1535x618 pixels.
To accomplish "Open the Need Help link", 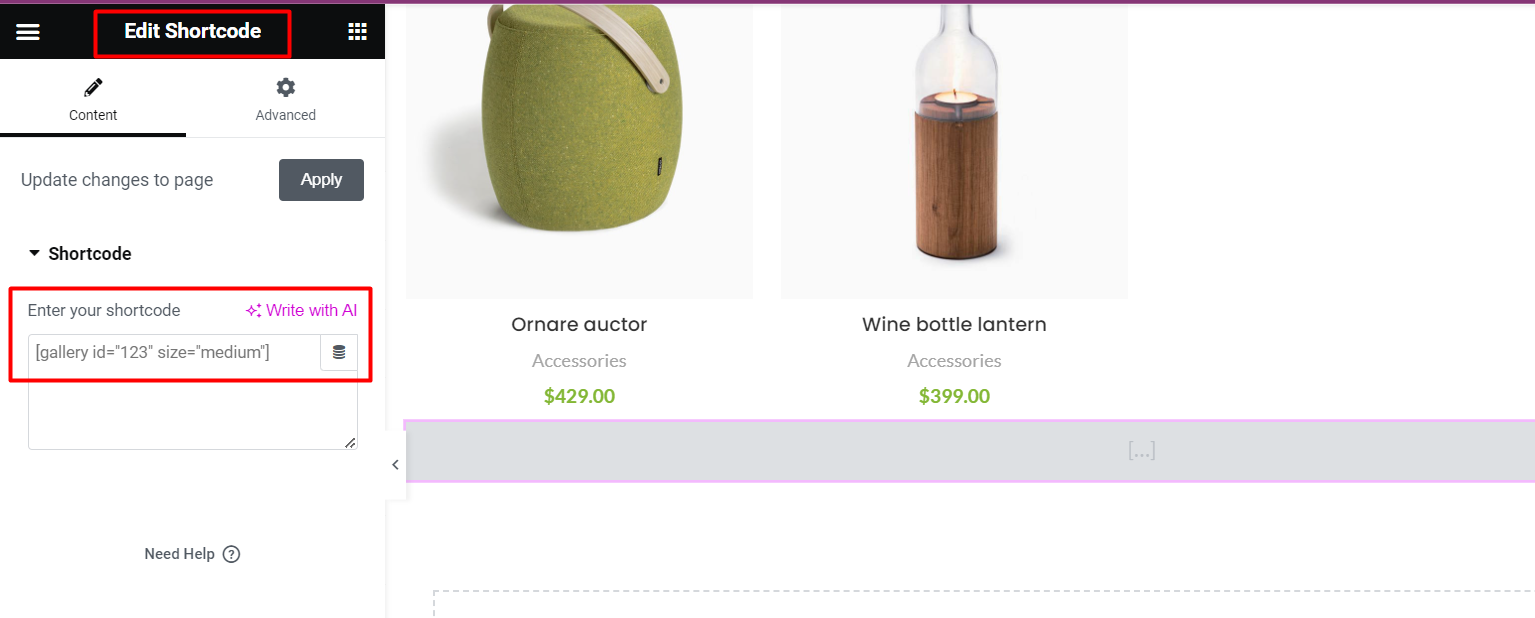I will click(180, 554).
